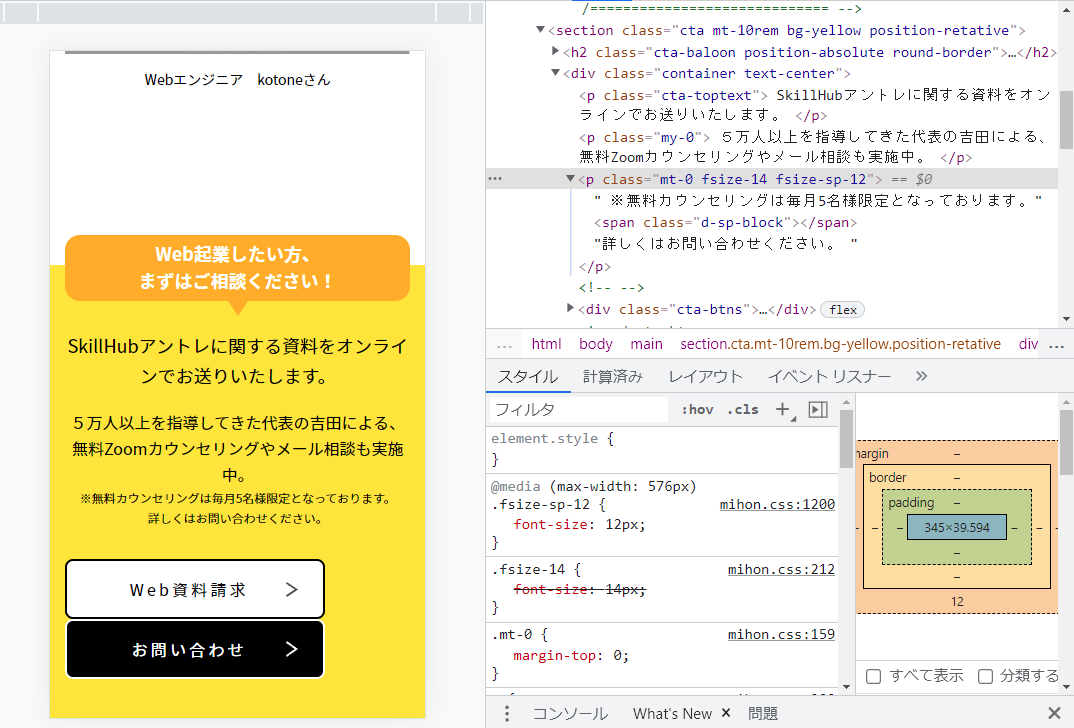1074x728 pixels.
Task: Expand the h2 cta-baloon element
Action: [555, 51]
